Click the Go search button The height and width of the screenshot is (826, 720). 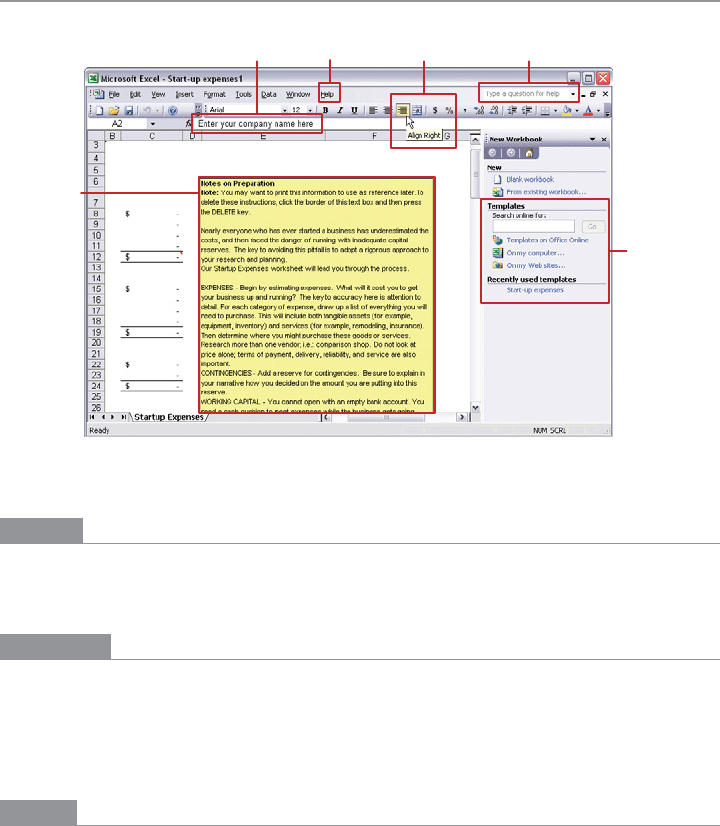pyautogui.click(x=593, y=227)
